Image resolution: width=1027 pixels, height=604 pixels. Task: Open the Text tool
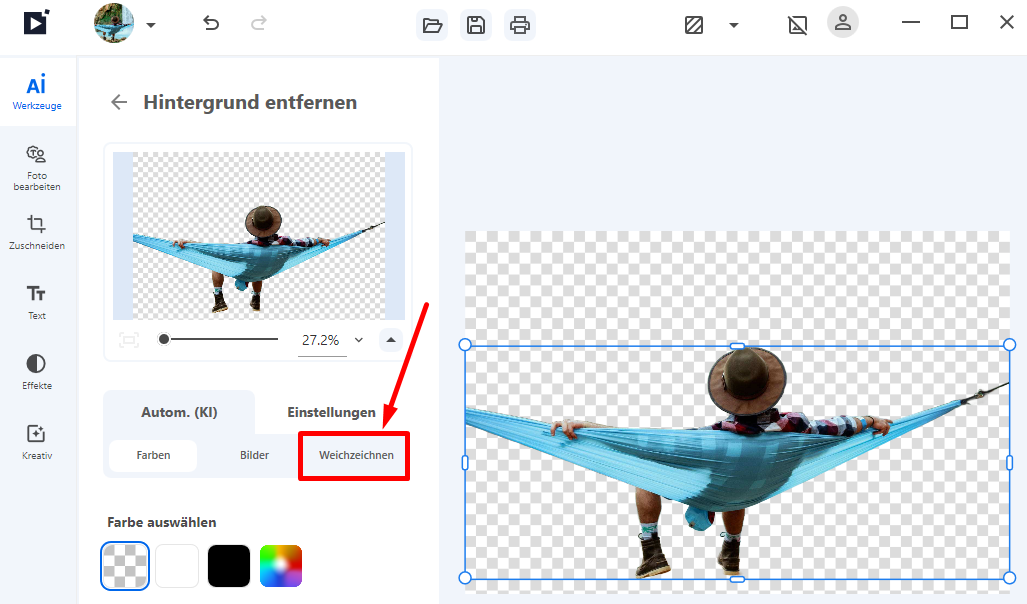[37, 302]
